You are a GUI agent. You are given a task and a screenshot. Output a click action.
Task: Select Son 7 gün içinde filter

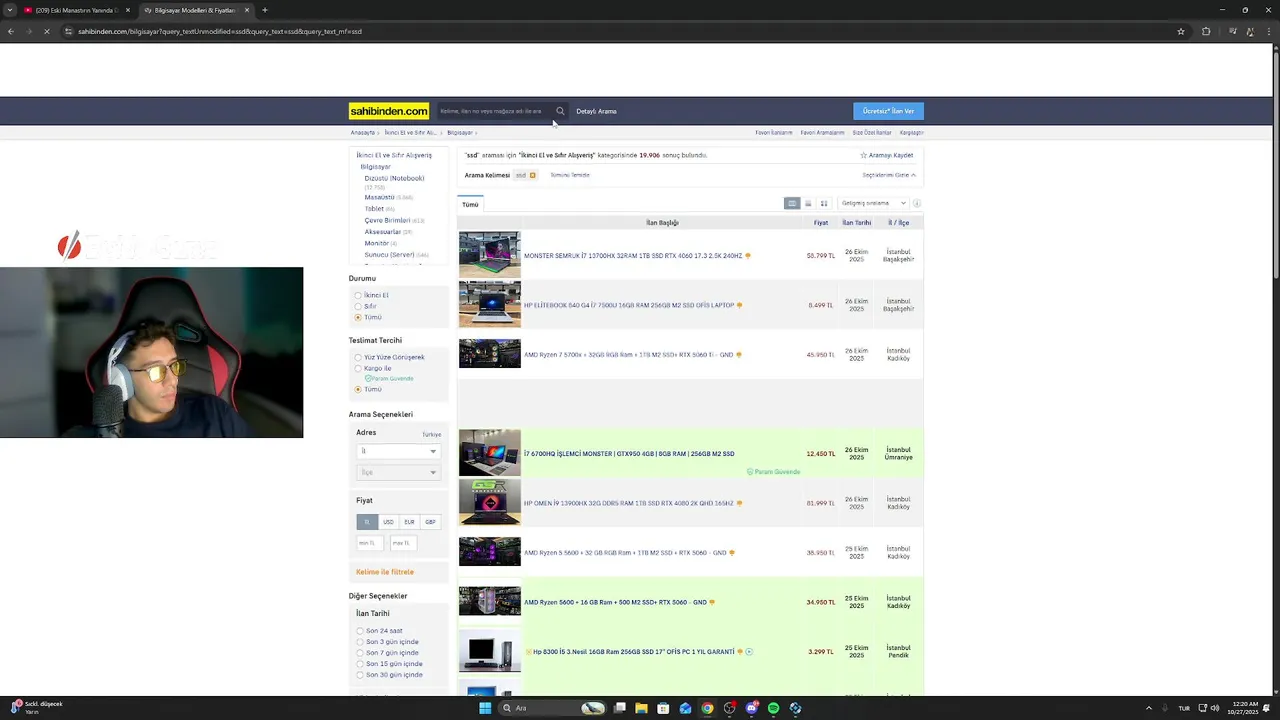[360, 653]
